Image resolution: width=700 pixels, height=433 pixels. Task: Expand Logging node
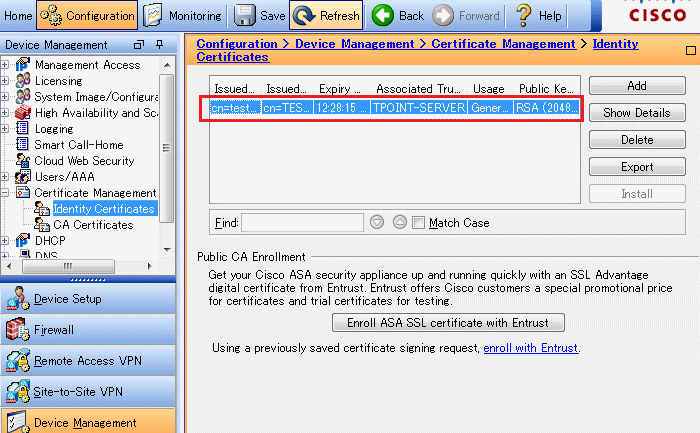5,129
